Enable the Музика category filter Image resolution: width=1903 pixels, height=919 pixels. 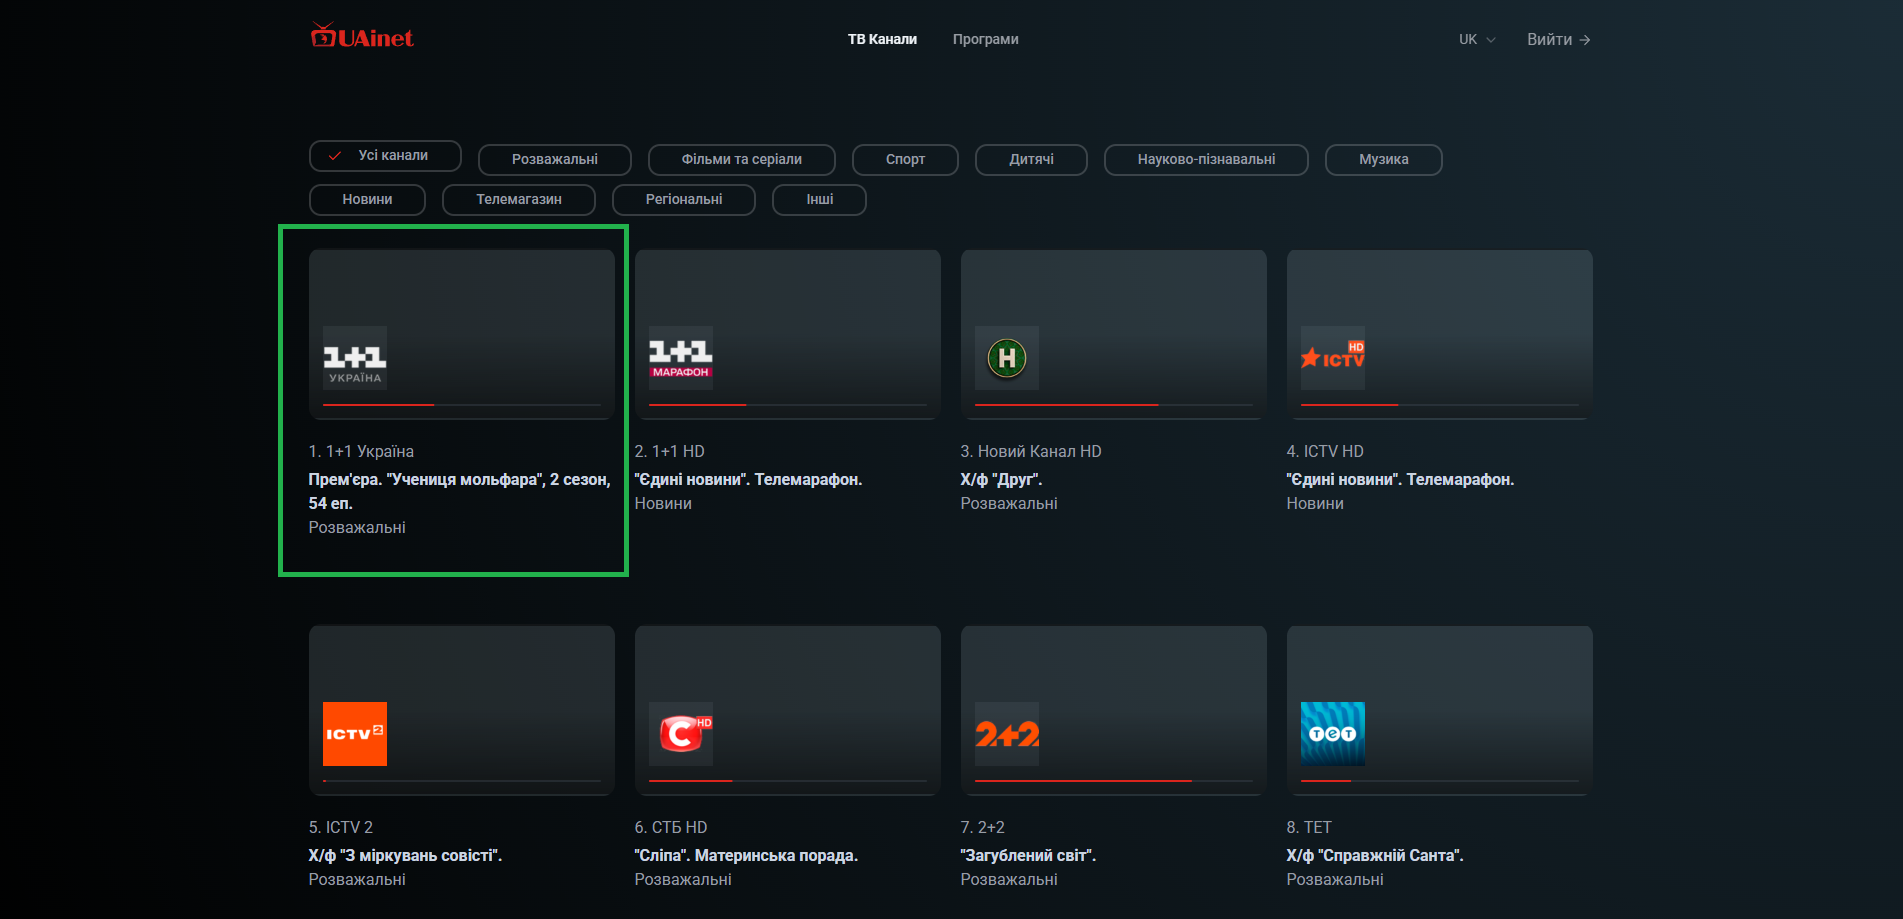(x=1383, y=159)
